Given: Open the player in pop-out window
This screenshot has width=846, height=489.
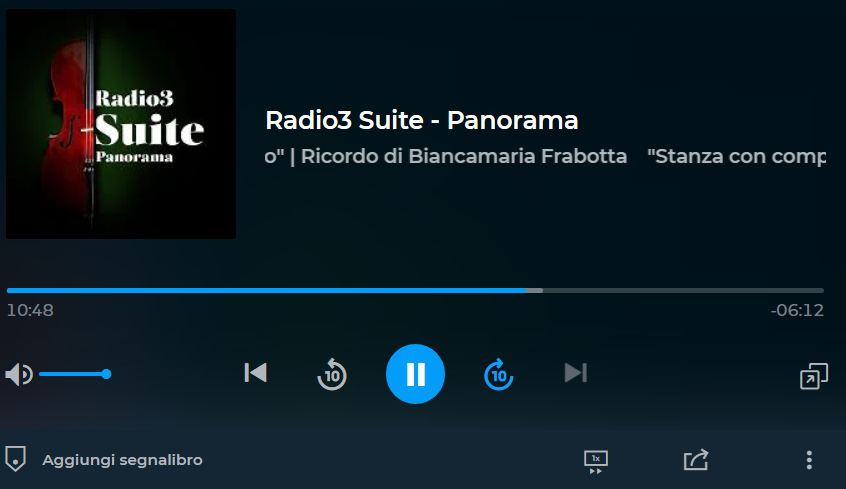Looking at the screenshot, I should [814, 376].
